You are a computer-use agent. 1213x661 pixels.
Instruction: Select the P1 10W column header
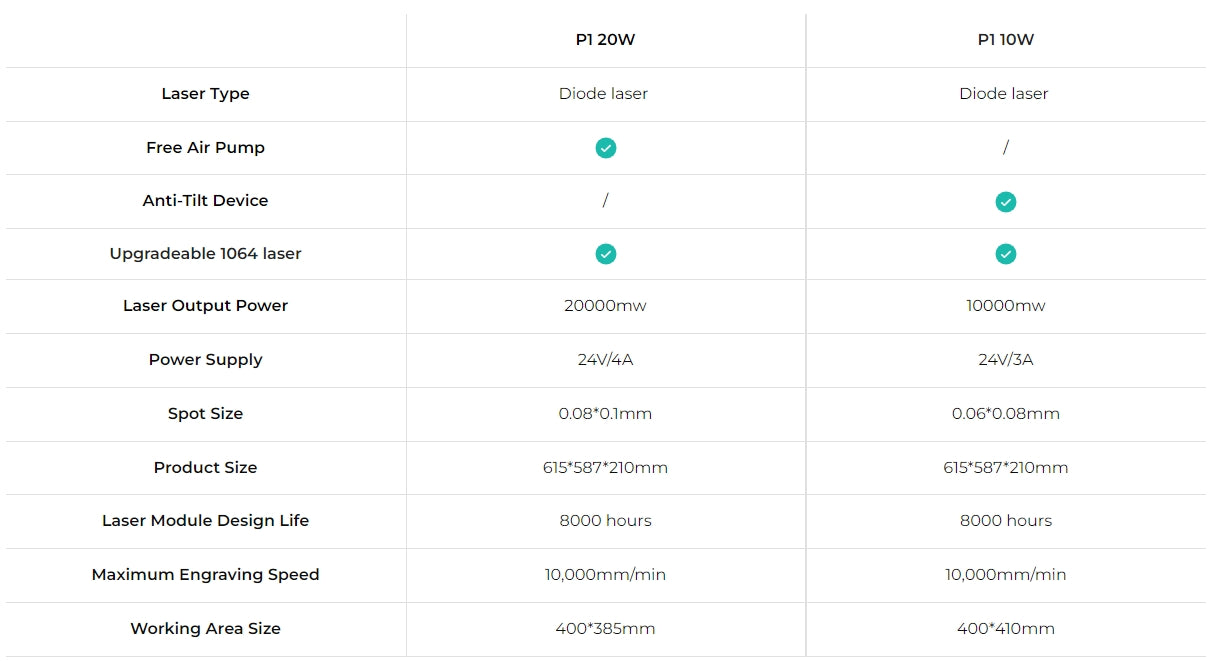[x=1006, y=40]
